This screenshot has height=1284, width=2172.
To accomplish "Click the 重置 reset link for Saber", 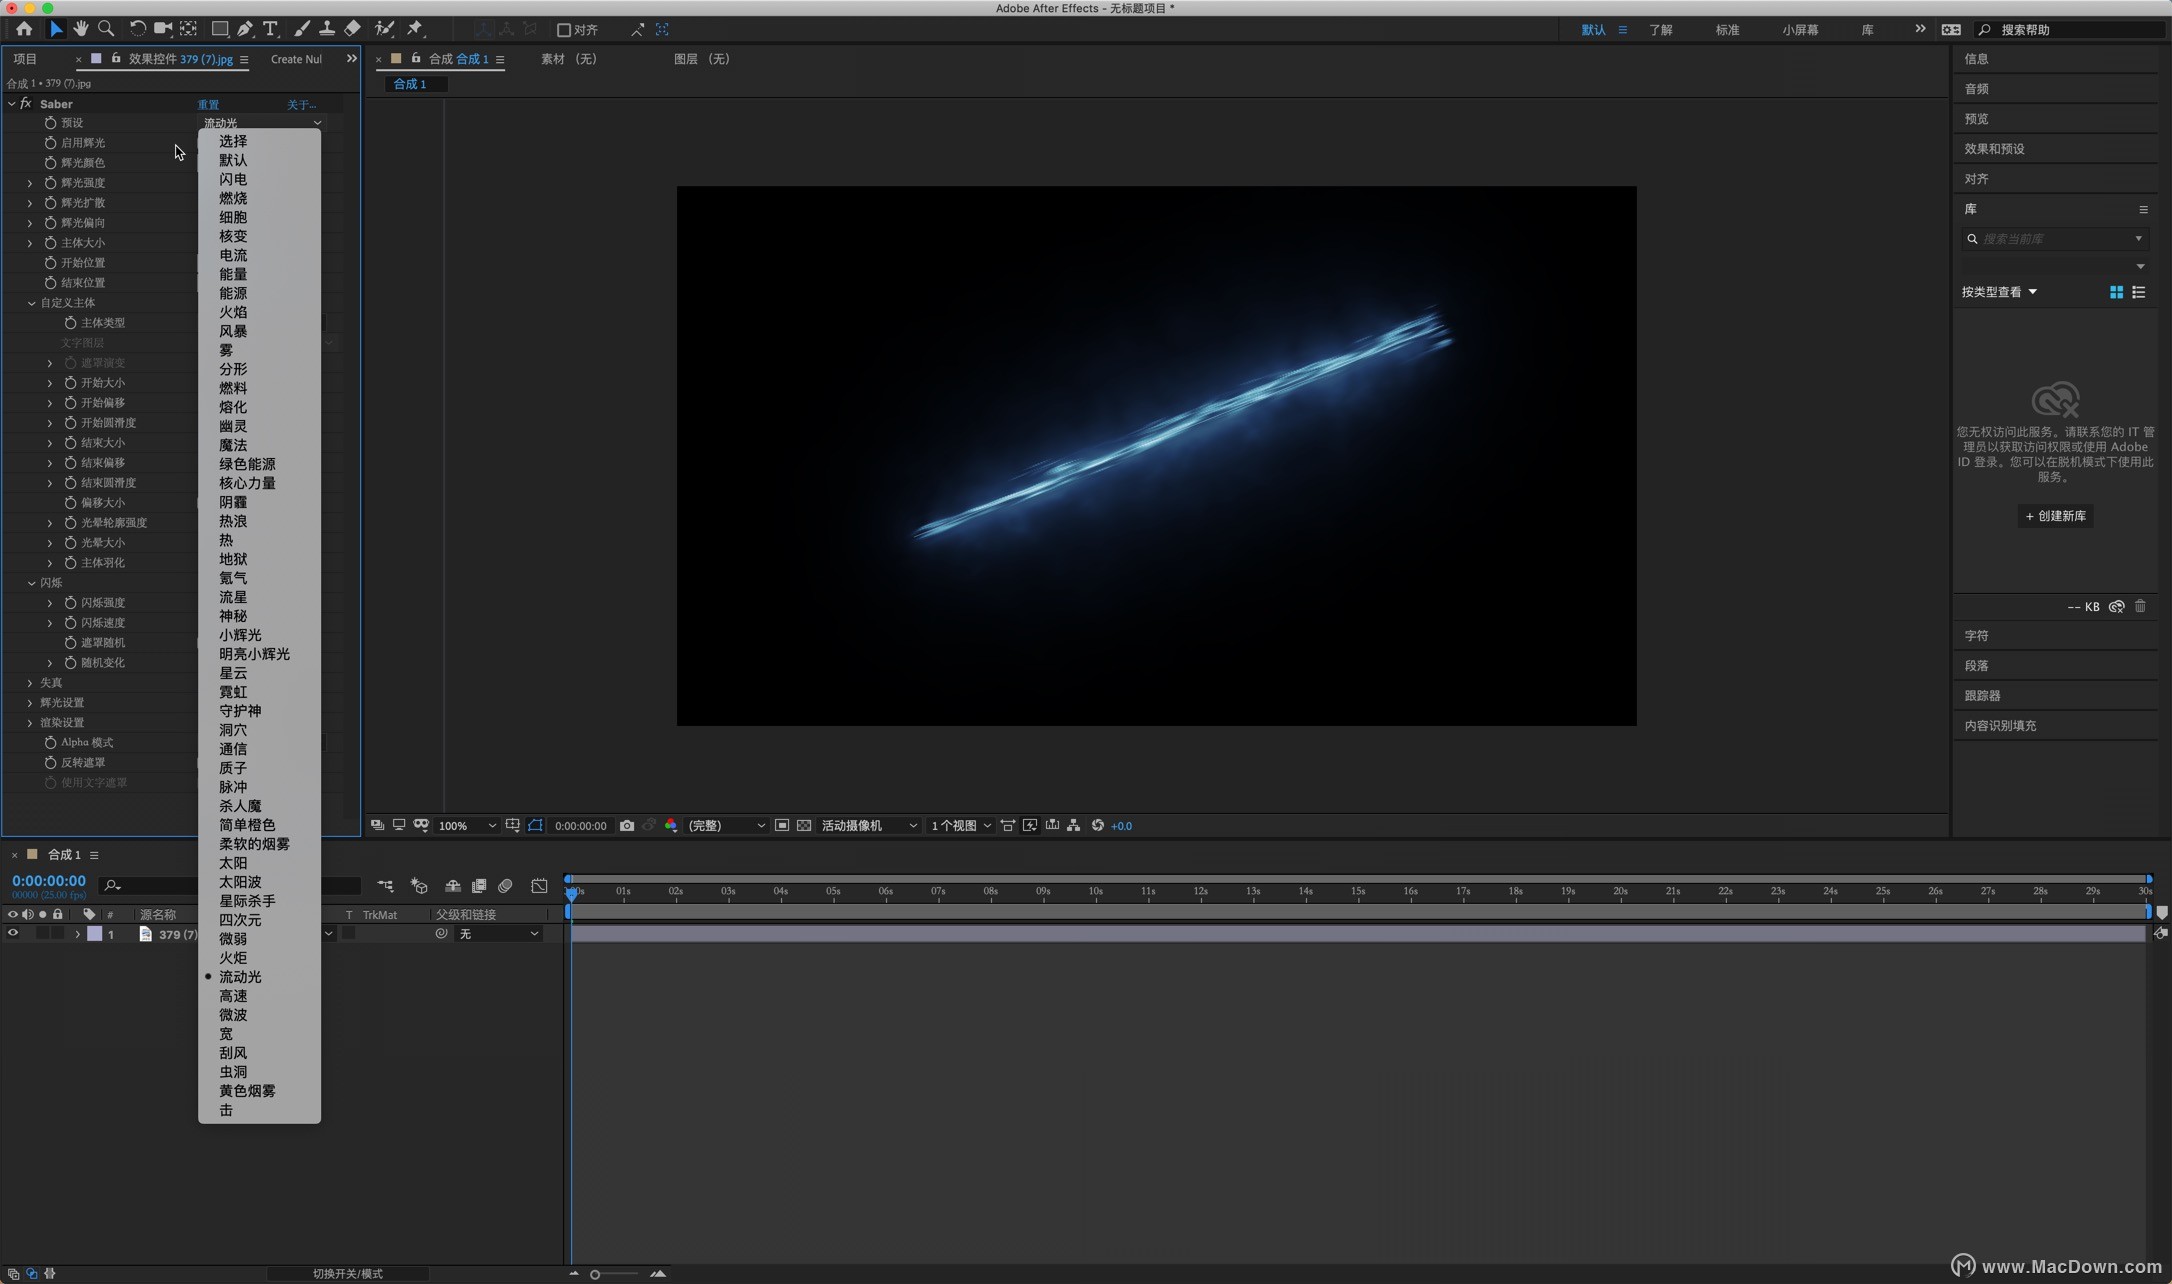I will 208,104.
